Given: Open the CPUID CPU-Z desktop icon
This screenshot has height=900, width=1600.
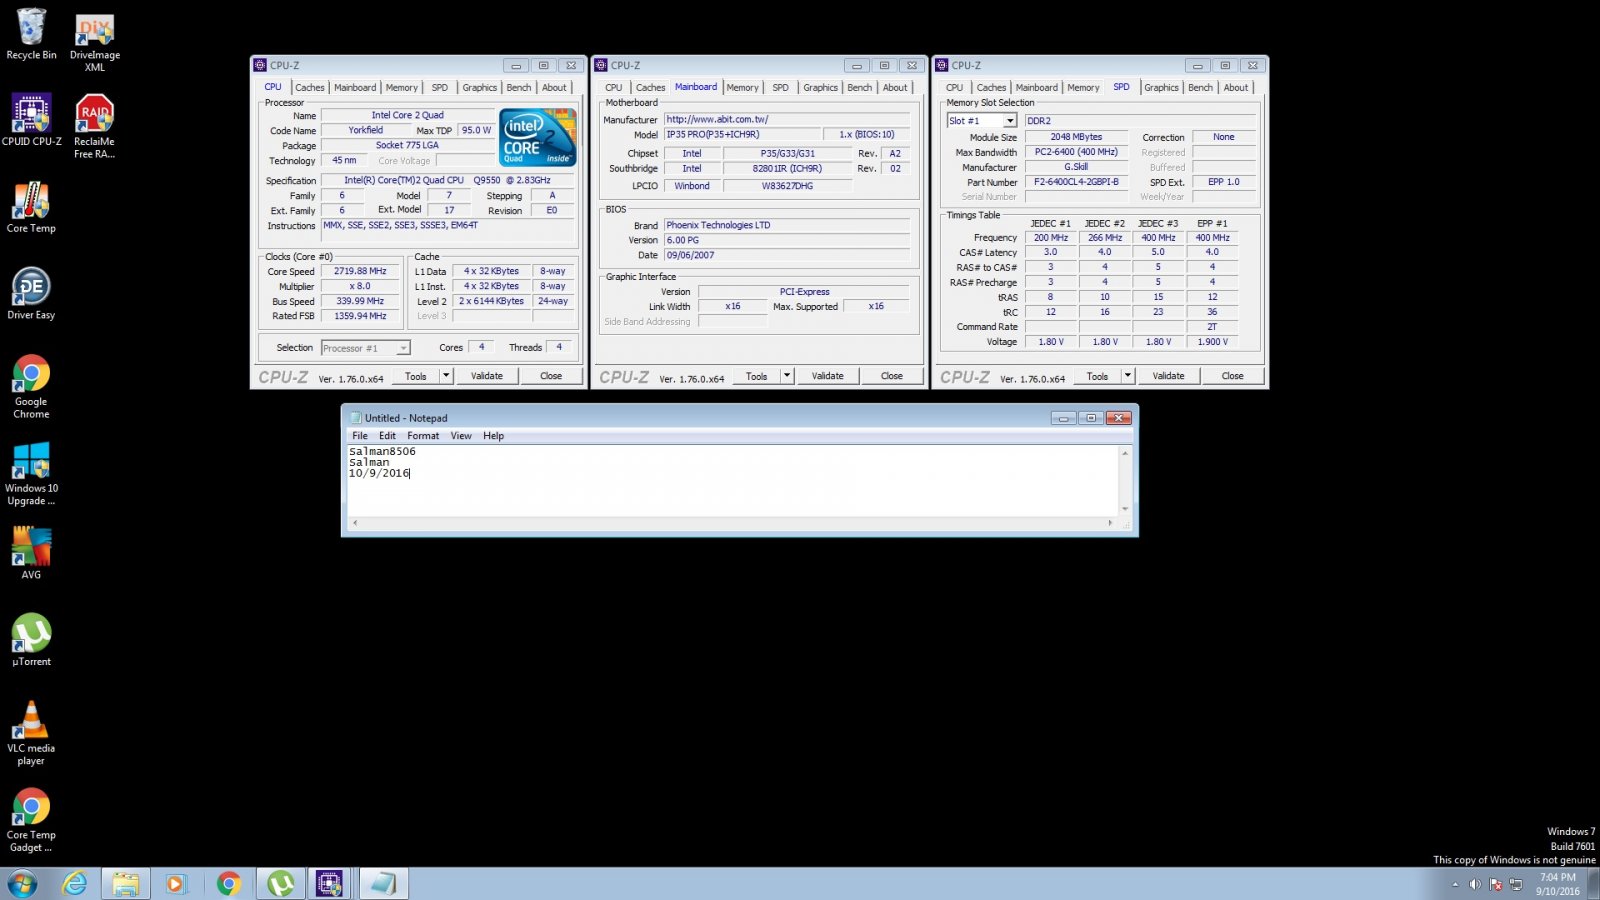Looking at the screenshot, I should (x=31, y=120).
